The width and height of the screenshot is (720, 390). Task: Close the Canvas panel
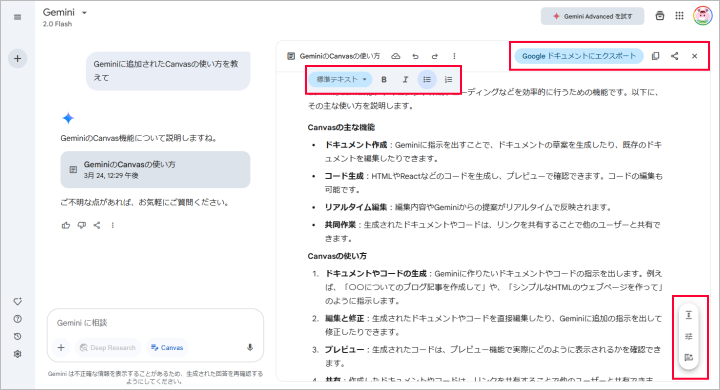pyautogui.click(x=694, y=56)
